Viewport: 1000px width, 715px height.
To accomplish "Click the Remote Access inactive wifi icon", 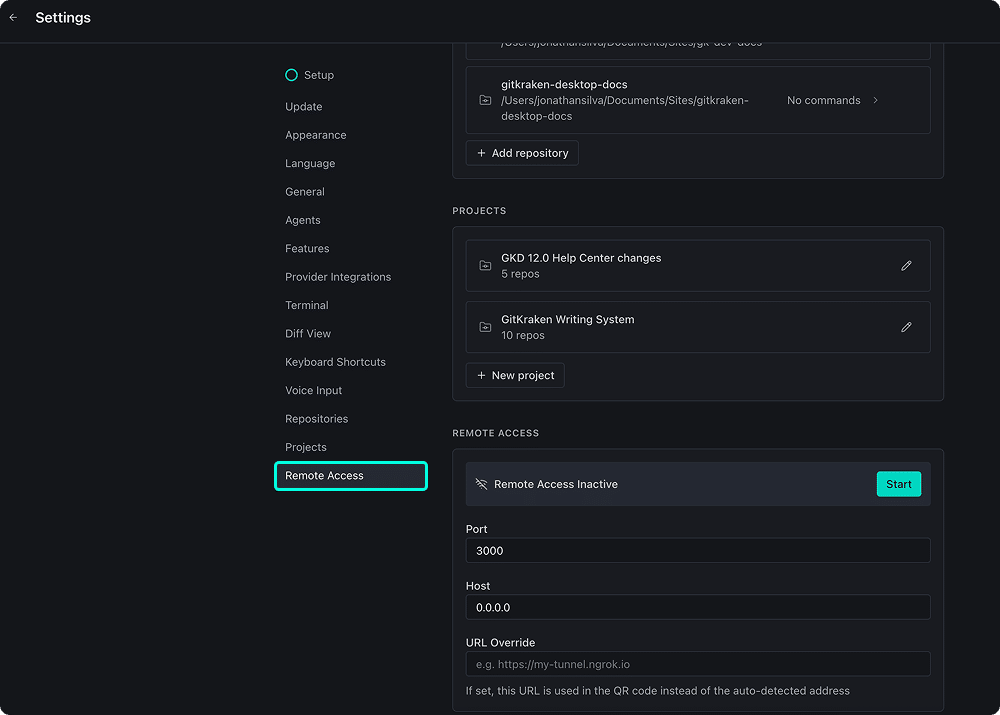I will (x=482, y=484).
